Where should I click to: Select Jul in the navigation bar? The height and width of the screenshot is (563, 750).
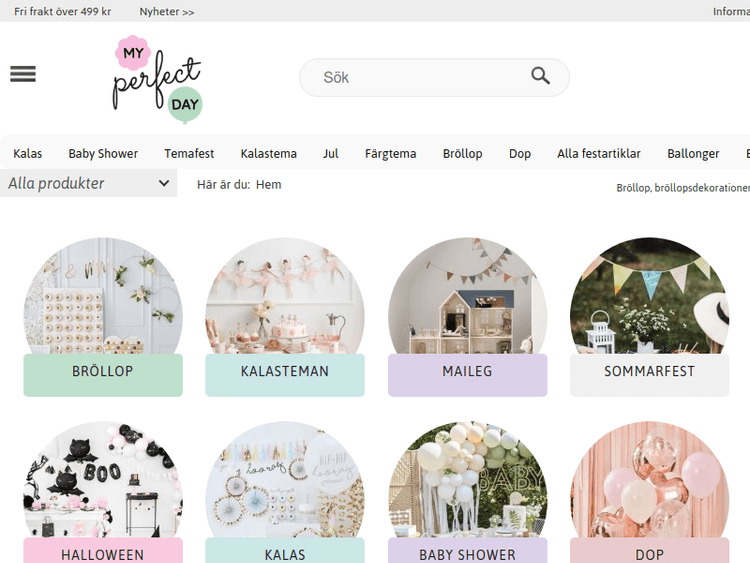pyautogui.click(x=331, y=153)
